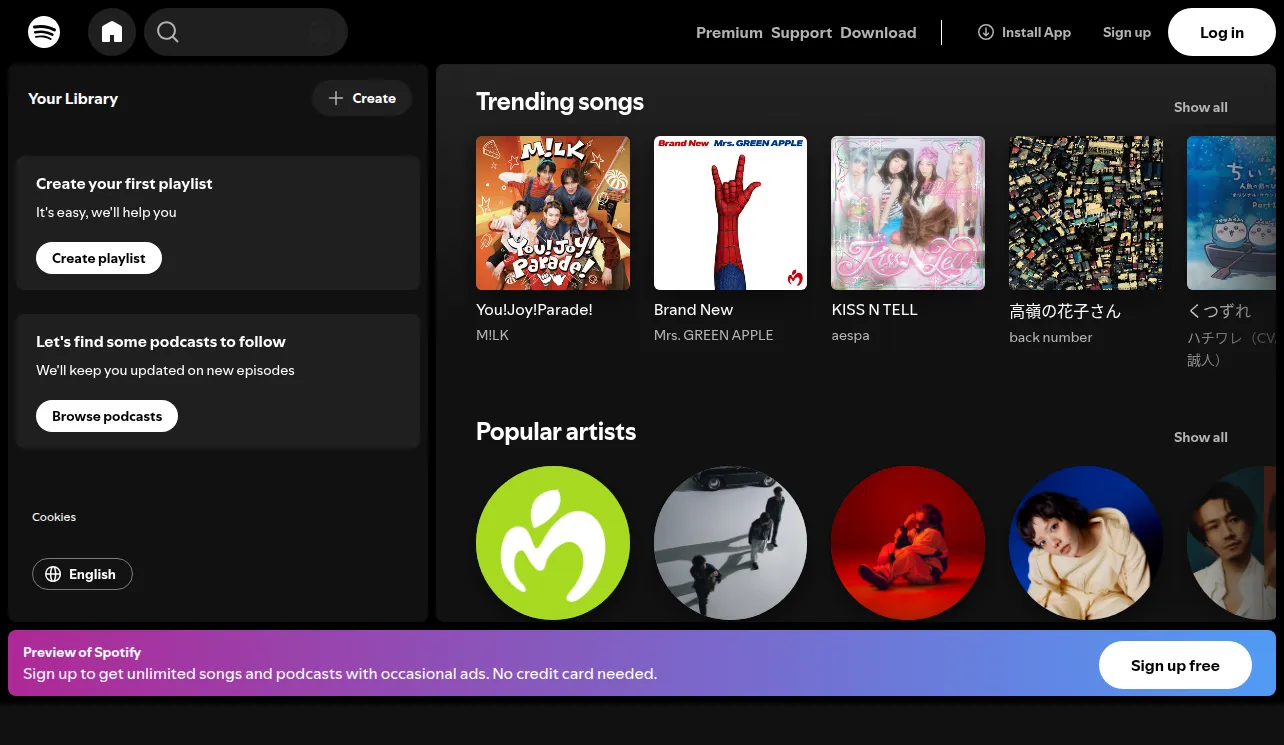Open the You!Joy!Parade! album cover
1284x745 pixels.
(553, 213)
